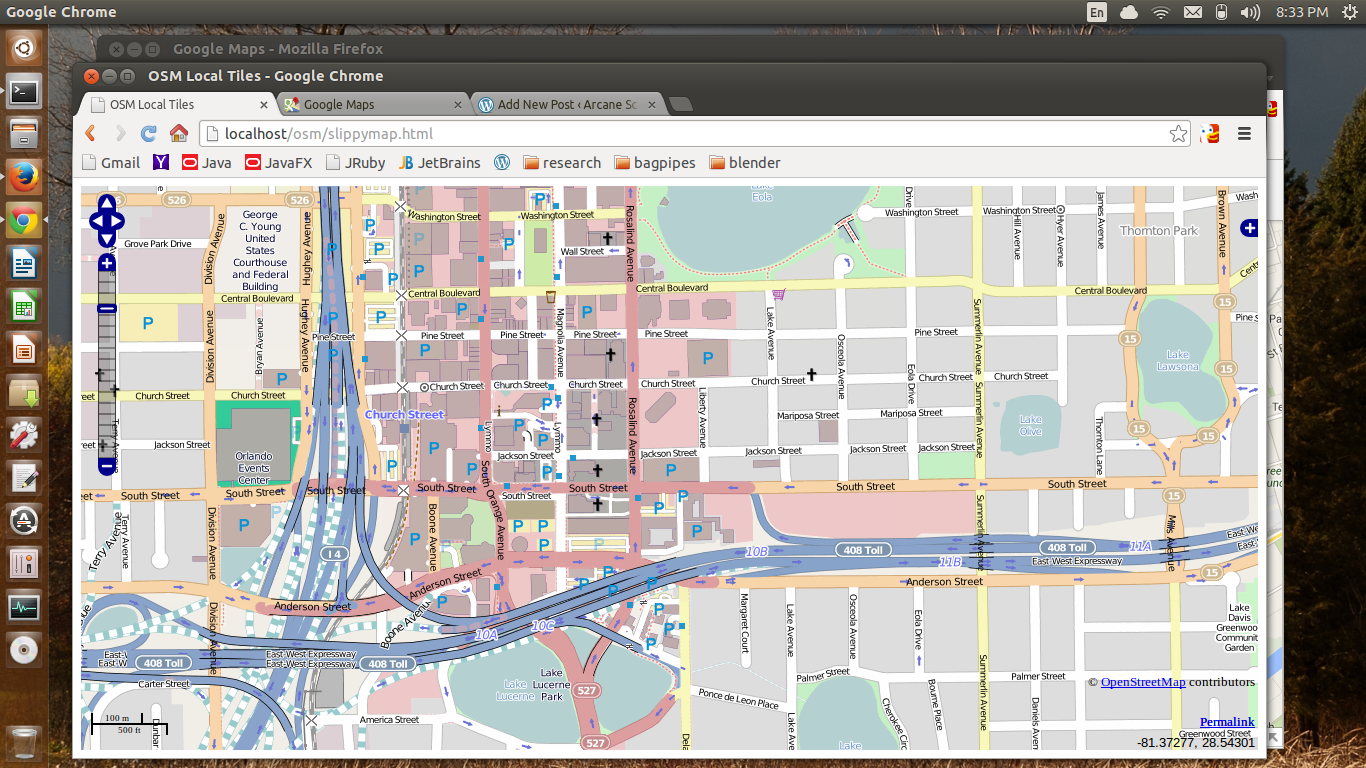Switch to Firefox from the dock

tap(24, 177)
